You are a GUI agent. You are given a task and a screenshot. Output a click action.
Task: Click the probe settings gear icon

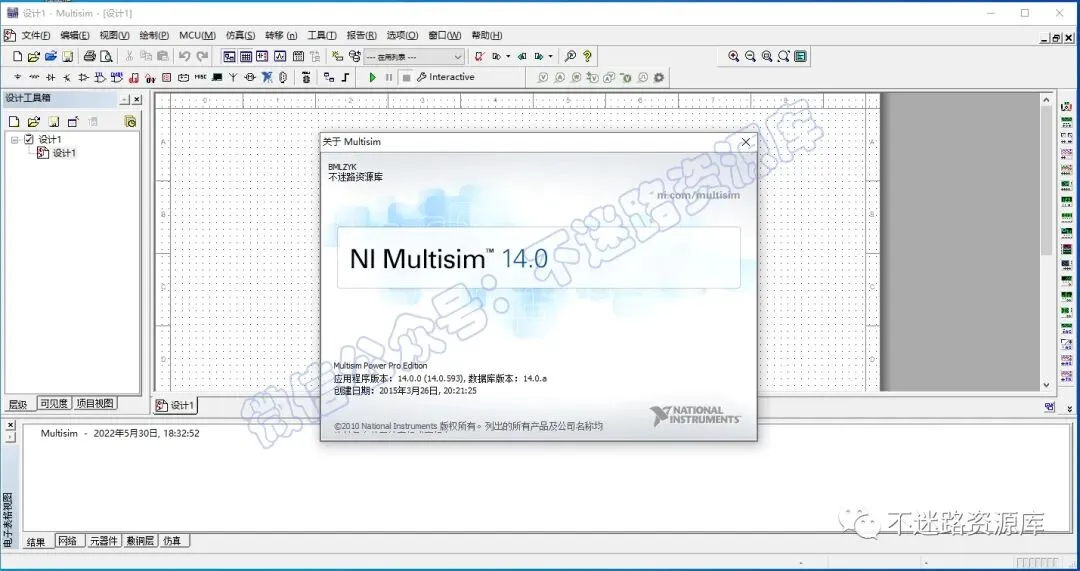[x=659, y=78]
